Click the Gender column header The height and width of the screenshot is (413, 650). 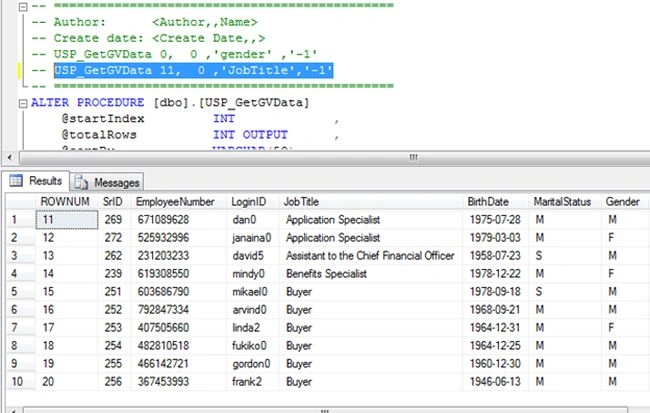[x=624, y=202]
